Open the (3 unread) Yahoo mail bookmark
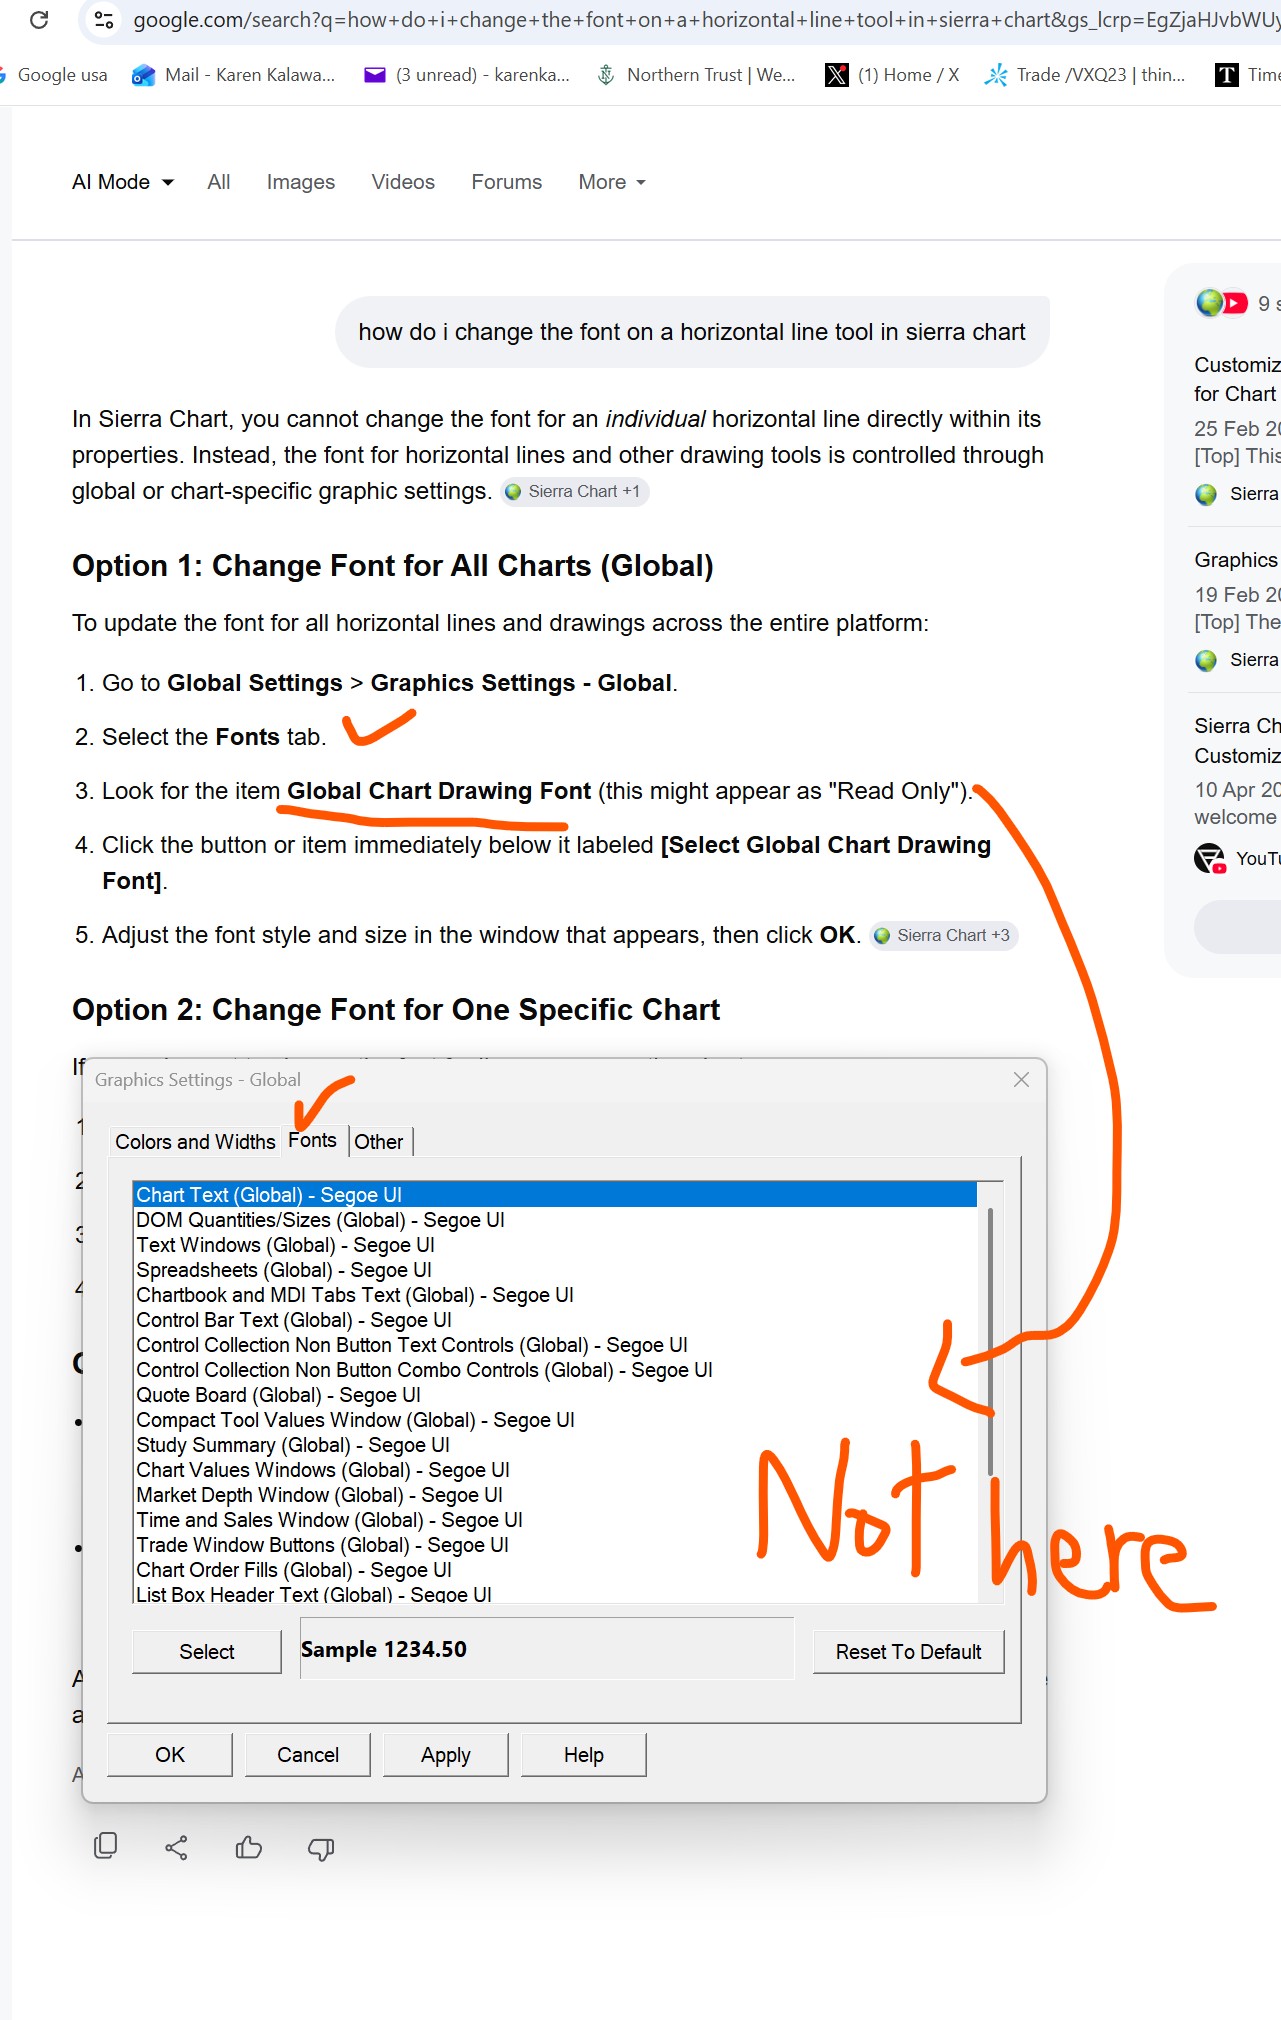This screenshot has height=2020, width=1281. (467, 75)
